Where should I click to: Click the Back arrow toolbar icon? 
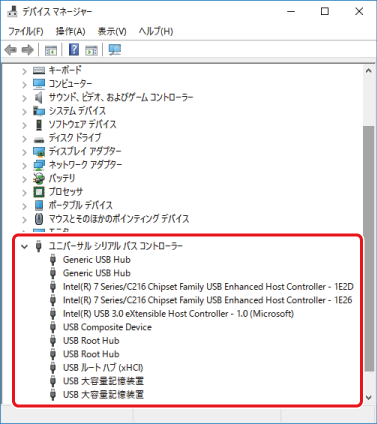click(11, 50)
